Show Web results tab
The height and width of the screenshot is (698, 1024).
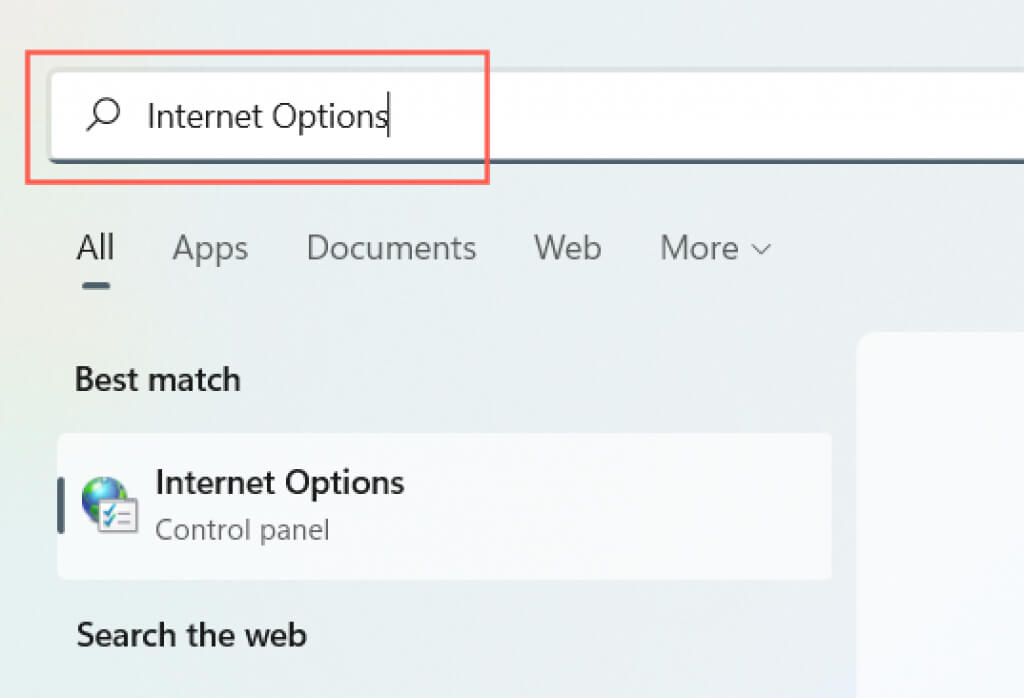click(567, 248)
